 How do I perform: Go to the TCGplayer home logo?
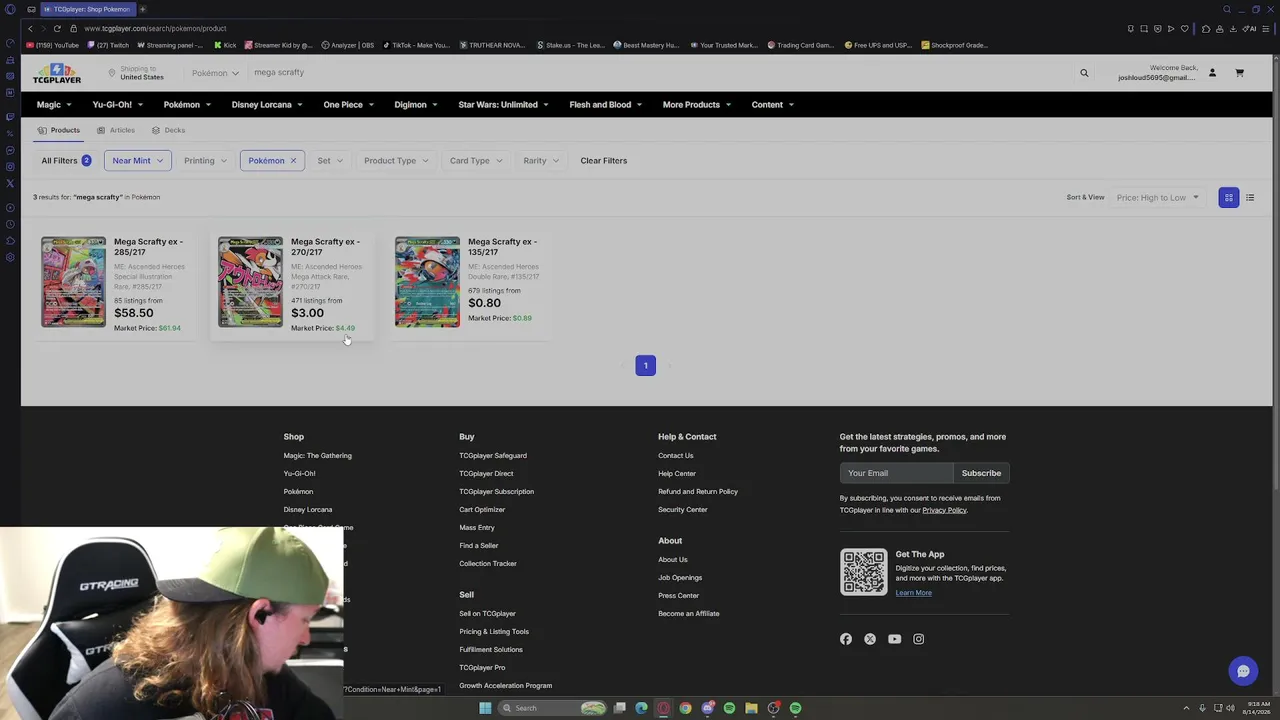coord(57,73)
